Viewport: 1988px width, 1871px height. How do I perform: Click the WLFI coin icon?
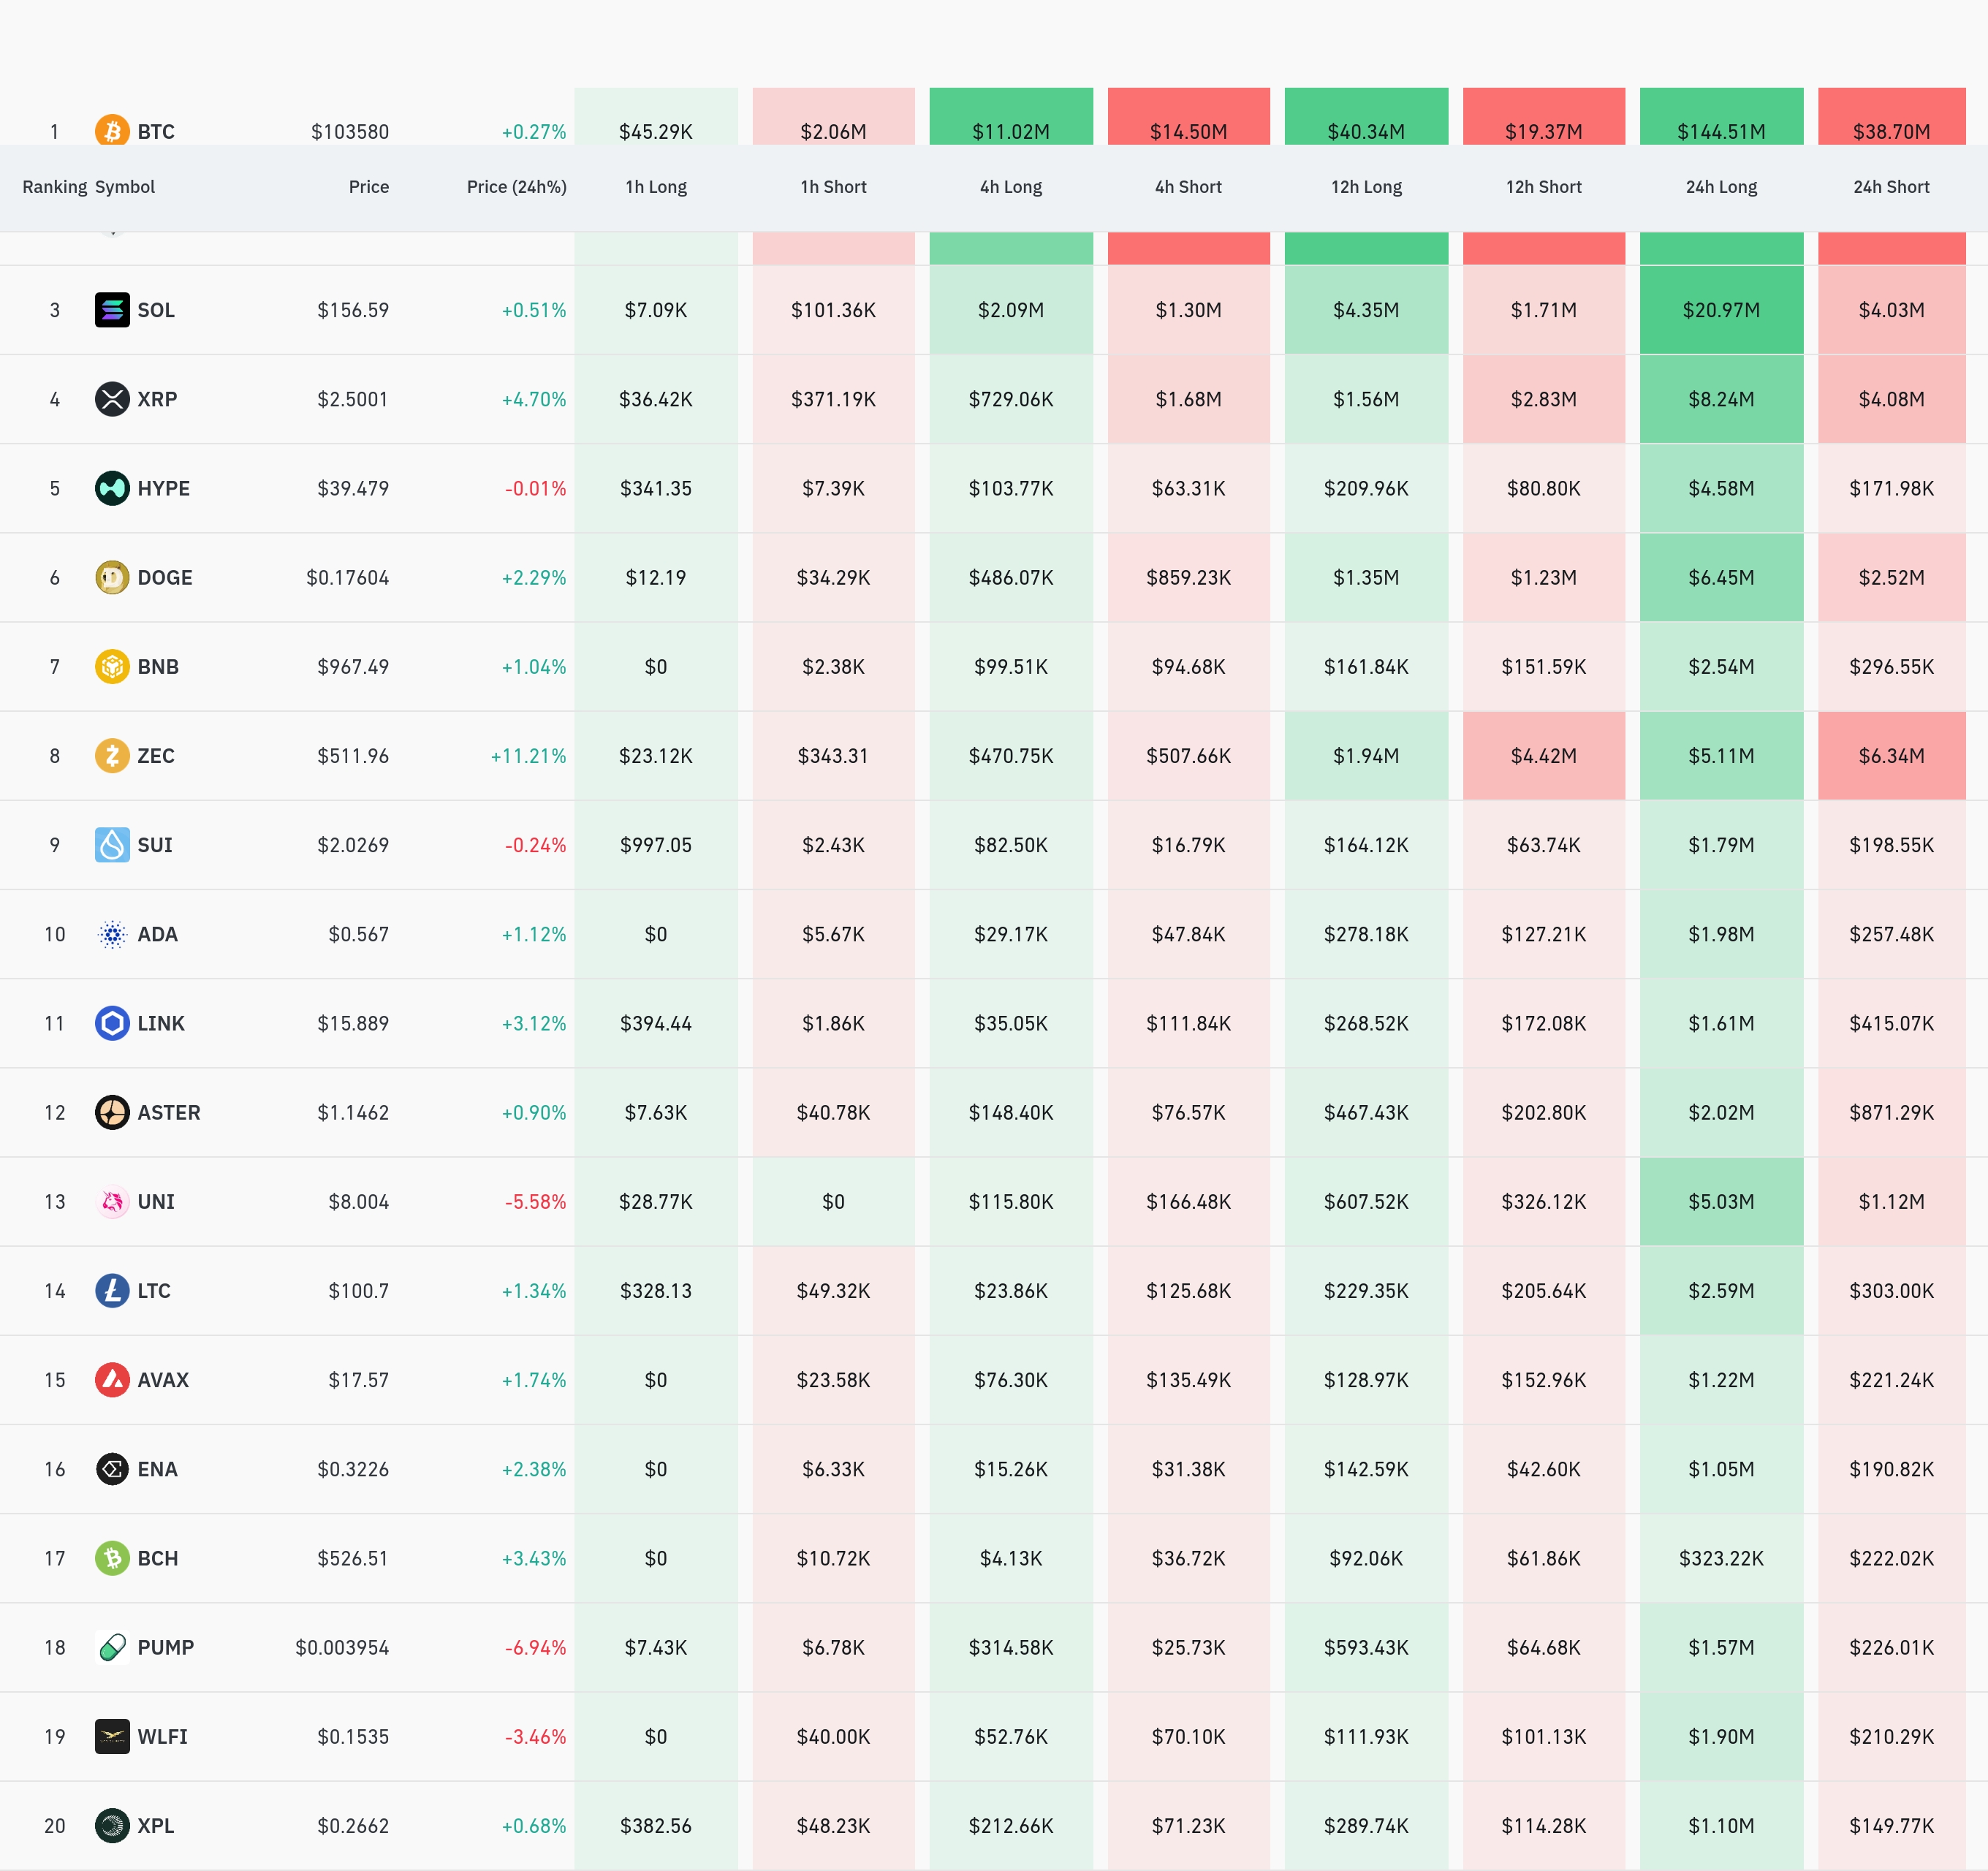112,1737
